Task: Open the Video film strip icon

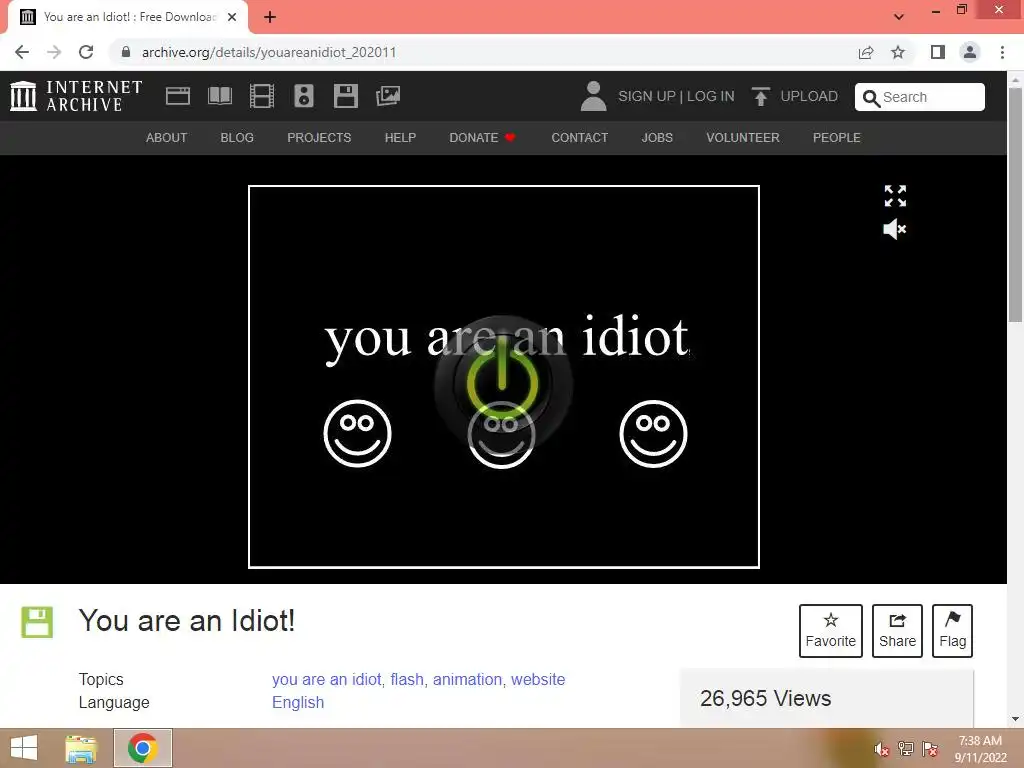Action: click(x=262, y=96)
